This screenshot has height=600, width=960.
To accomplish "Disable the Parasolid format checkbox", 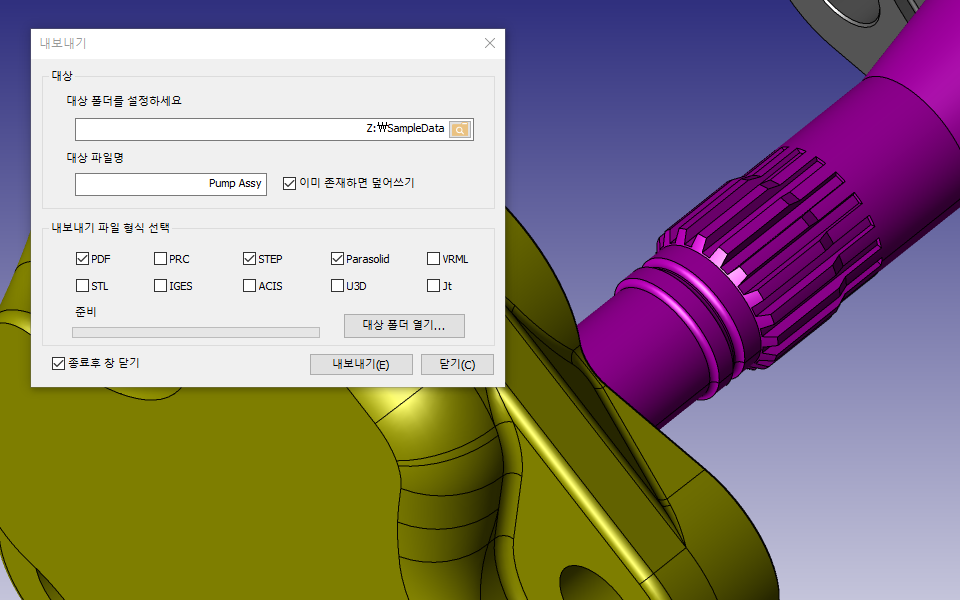I will [x=338, y=259].
